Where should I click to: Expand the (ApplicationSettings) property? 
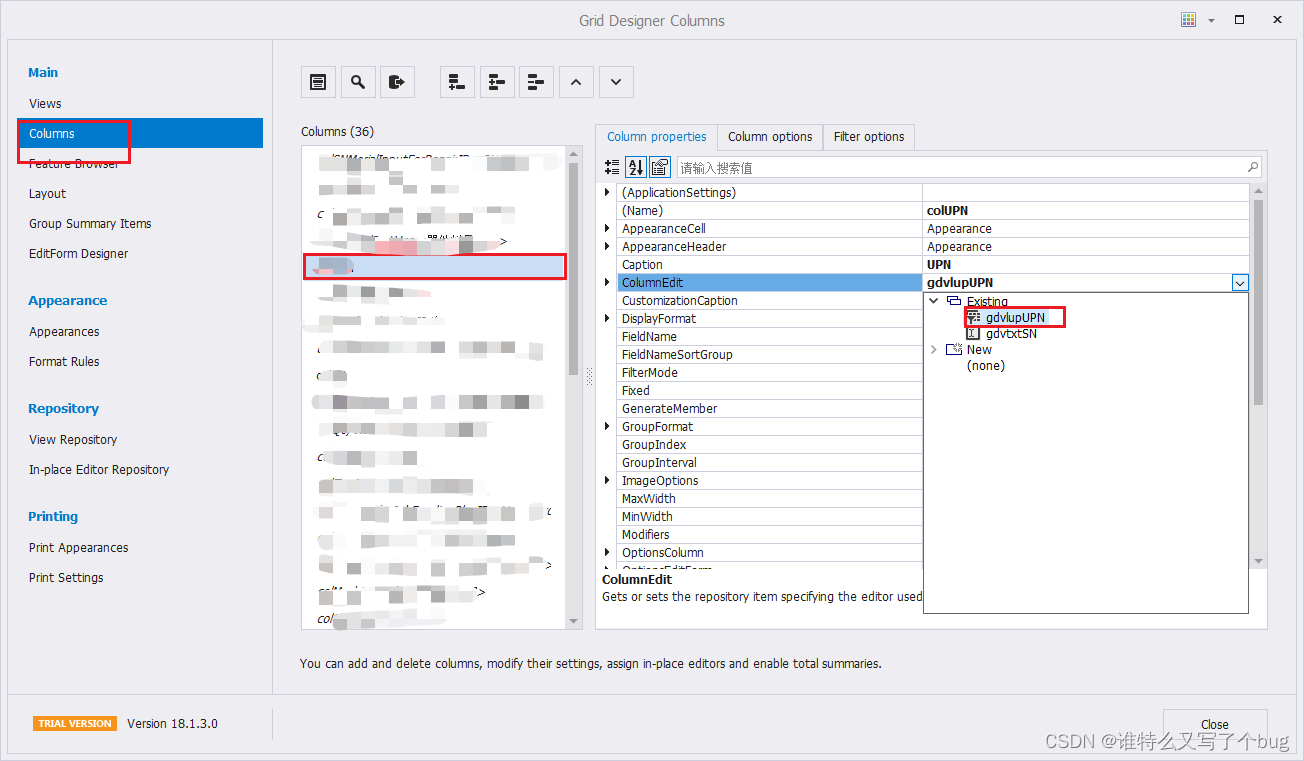click(x=607, y=192)
